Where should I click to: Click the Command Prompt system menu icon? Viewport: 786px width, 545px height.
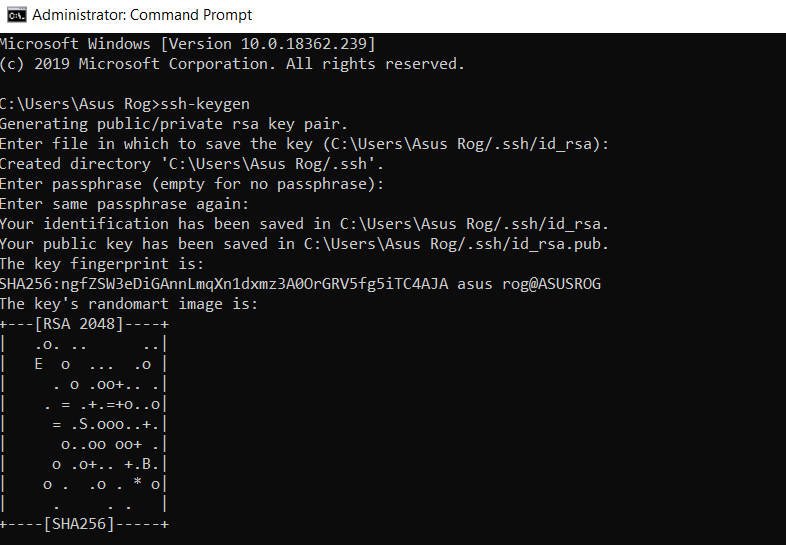(17, 15)
